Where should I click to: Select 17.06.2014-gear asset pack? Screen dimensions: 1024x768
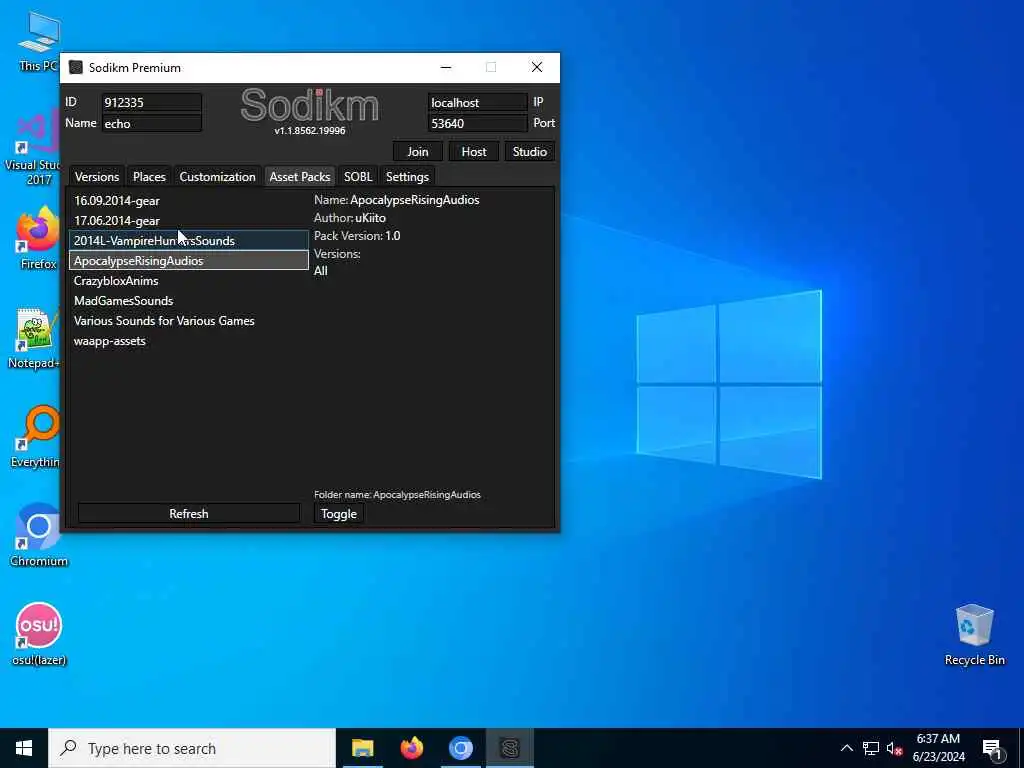tap(189, 221)
